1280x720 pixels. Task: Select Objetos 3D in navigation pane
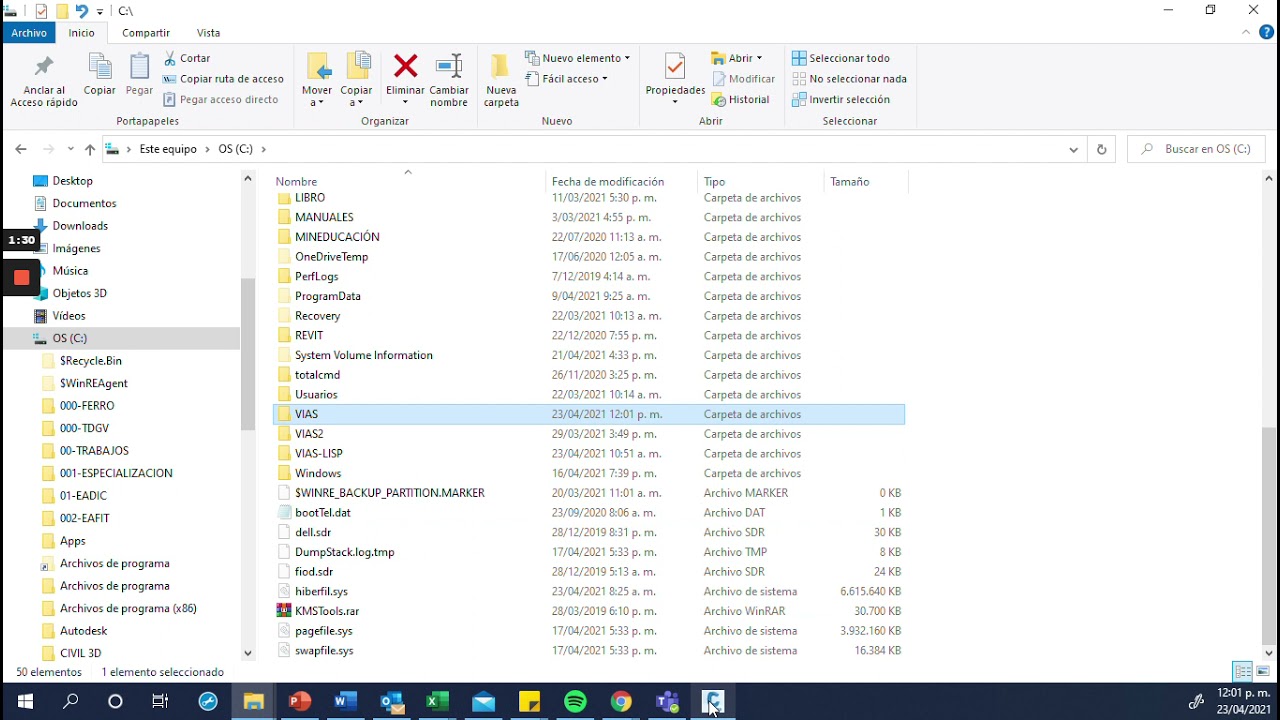tap(80, 294)
